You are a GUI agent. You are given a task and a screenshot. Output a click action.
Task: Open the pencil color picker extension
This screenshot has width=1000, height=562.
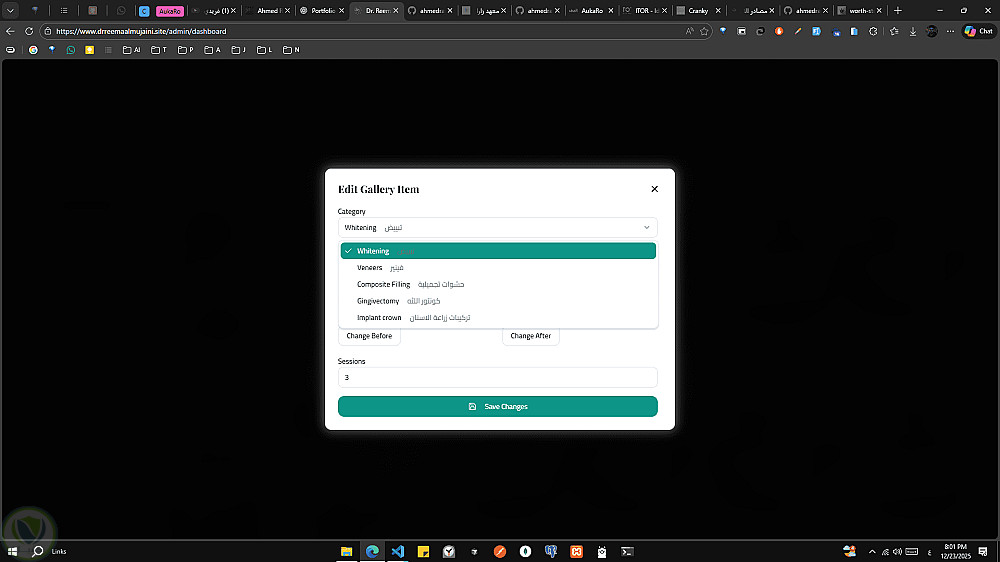(797, 31)
